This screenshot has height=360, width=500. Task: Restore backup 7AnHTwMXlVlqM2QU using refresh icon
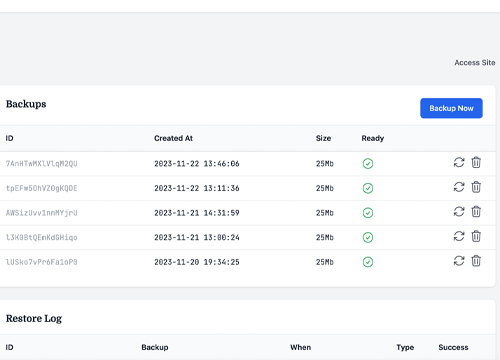coord(459,162)
